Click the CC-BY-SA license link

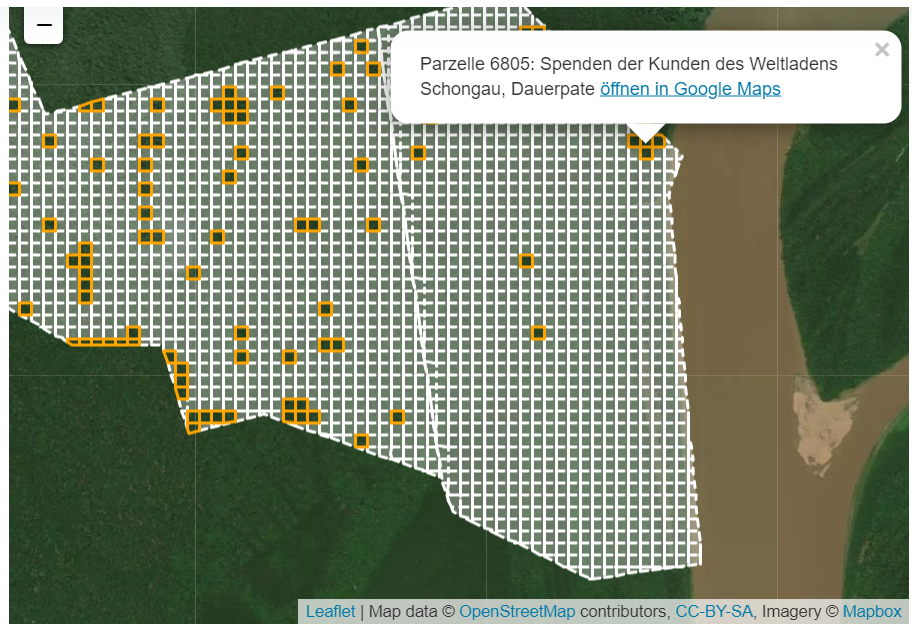tap(714, 611)
